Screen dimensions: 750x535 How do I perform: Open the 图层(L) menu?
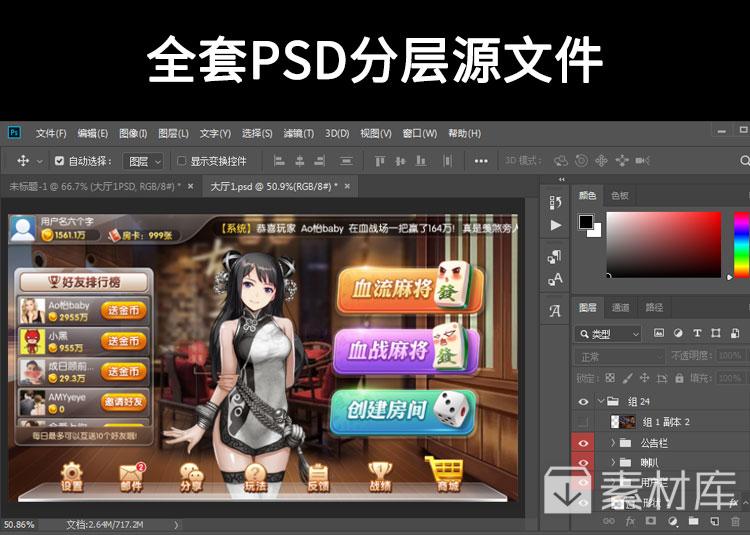(173, 133)
